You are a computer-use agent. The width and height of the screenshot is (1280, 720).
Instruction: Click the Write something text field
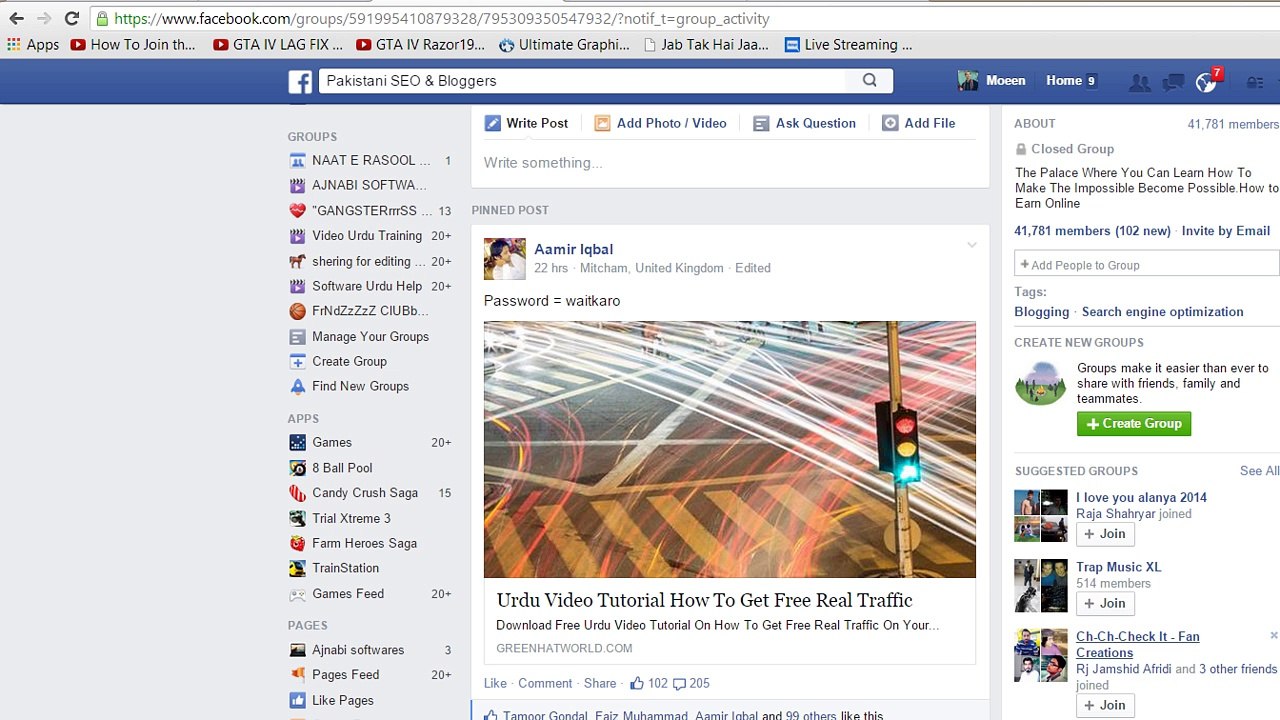point(730,163)
